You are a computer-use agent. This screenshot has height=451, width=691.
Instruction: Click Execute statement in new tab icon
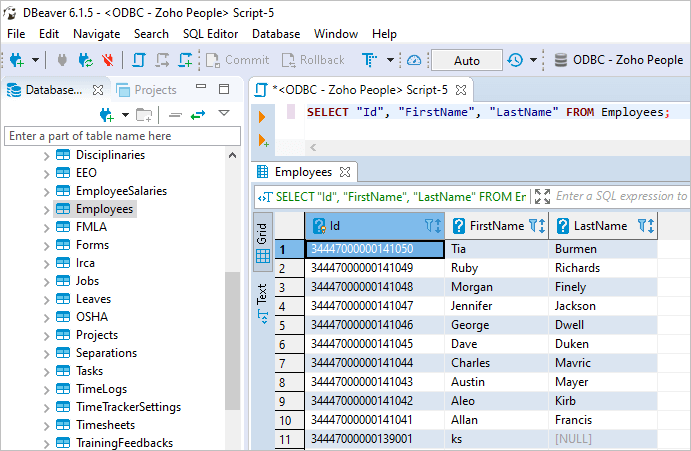tap(263, 141)
